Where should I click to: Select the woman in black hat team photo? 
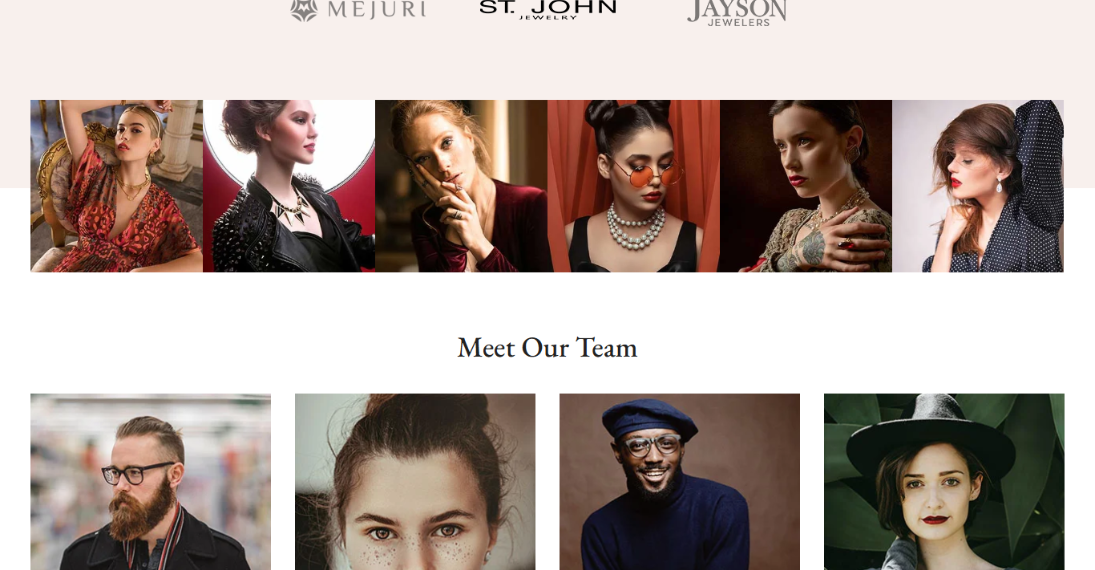tap(944, 482)
